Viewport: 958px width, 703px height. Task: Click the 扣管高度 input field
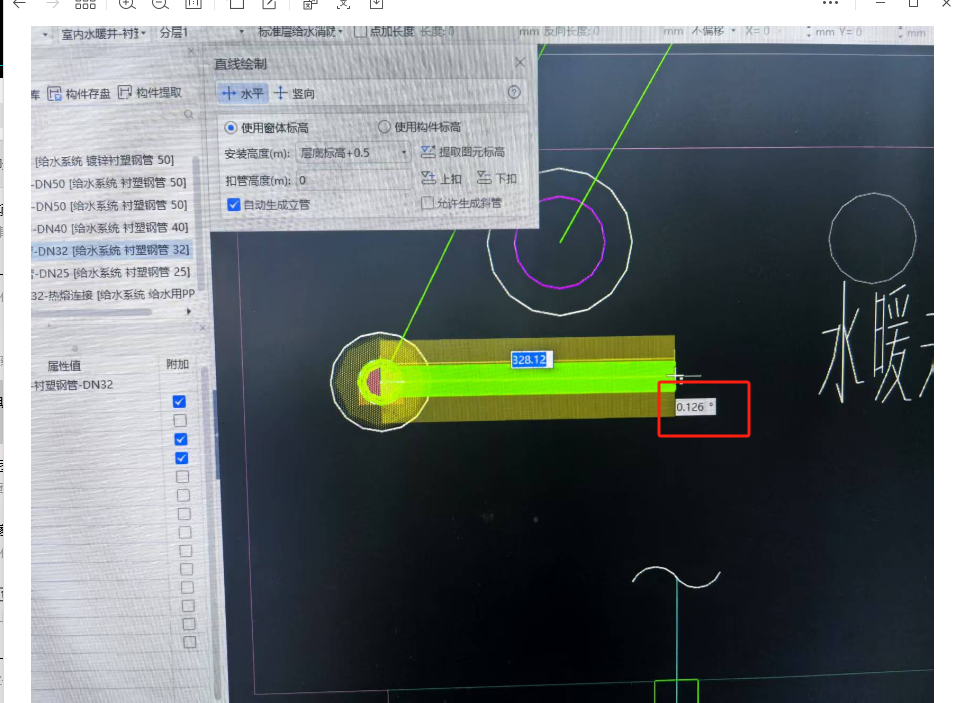point(353,181)
